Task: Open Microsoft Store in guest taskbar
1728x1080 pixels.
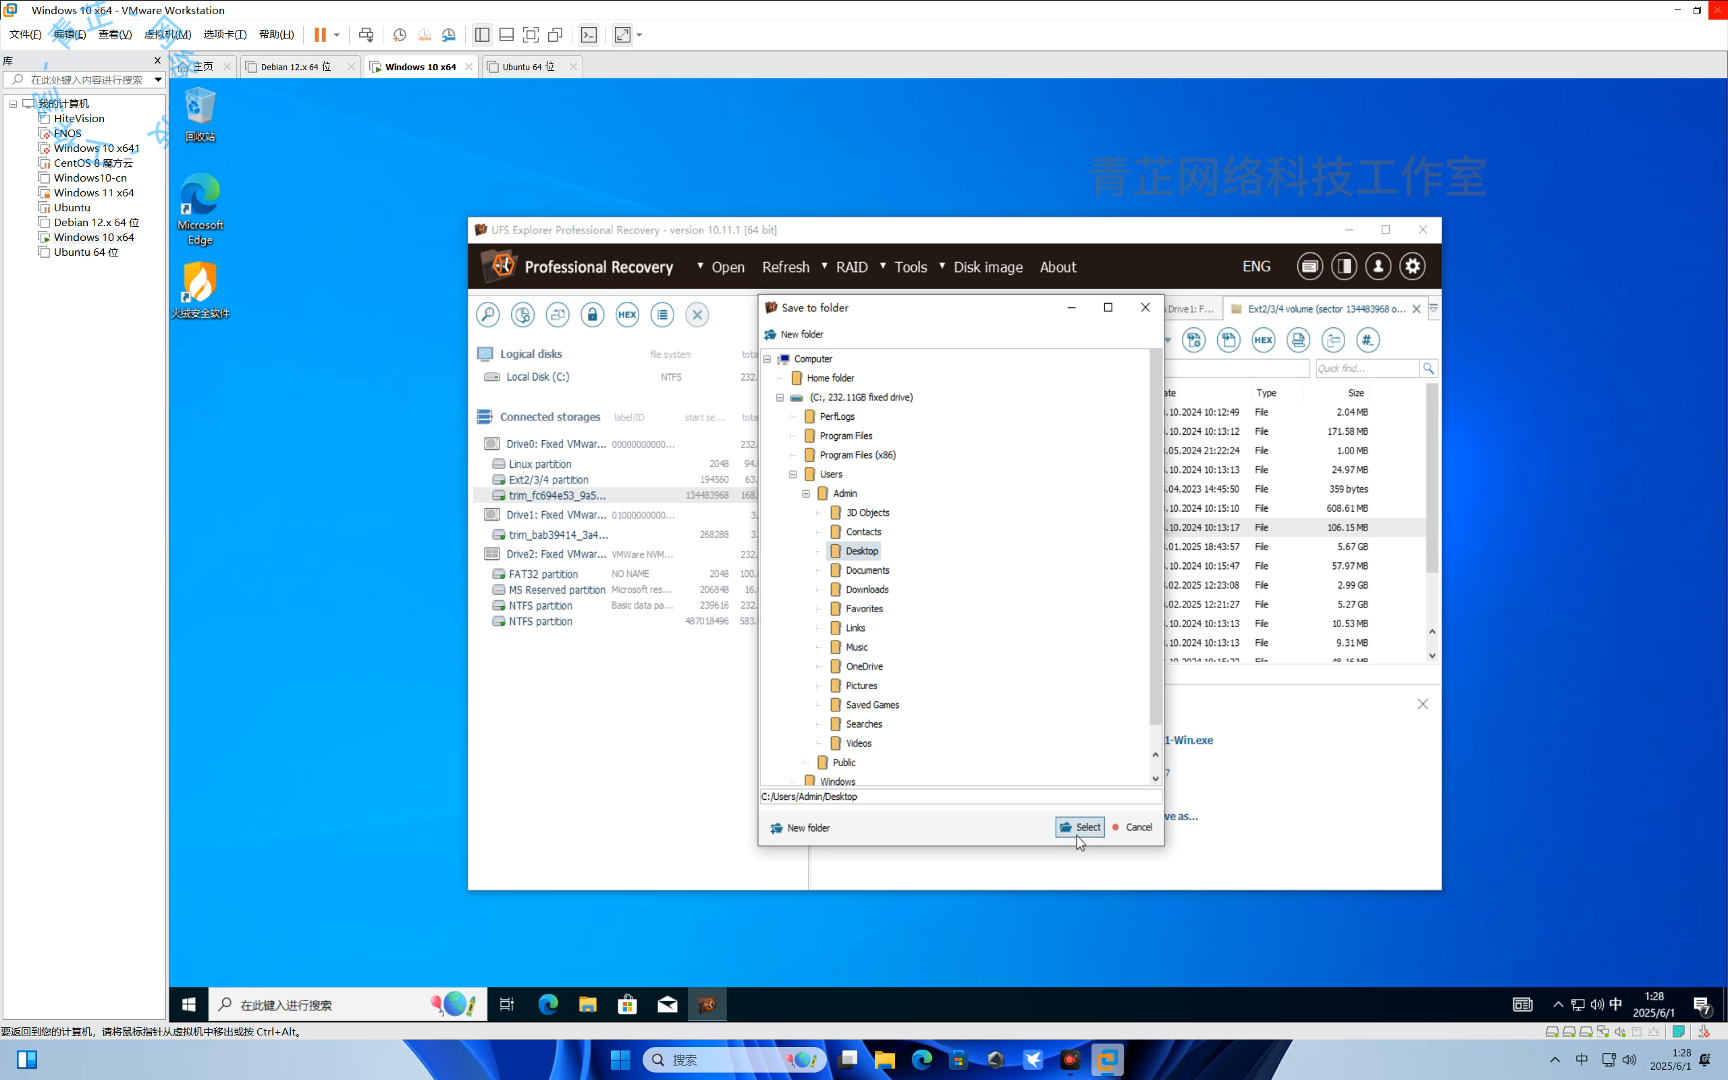Action: pyautogui.click(x=627, y=1004)
